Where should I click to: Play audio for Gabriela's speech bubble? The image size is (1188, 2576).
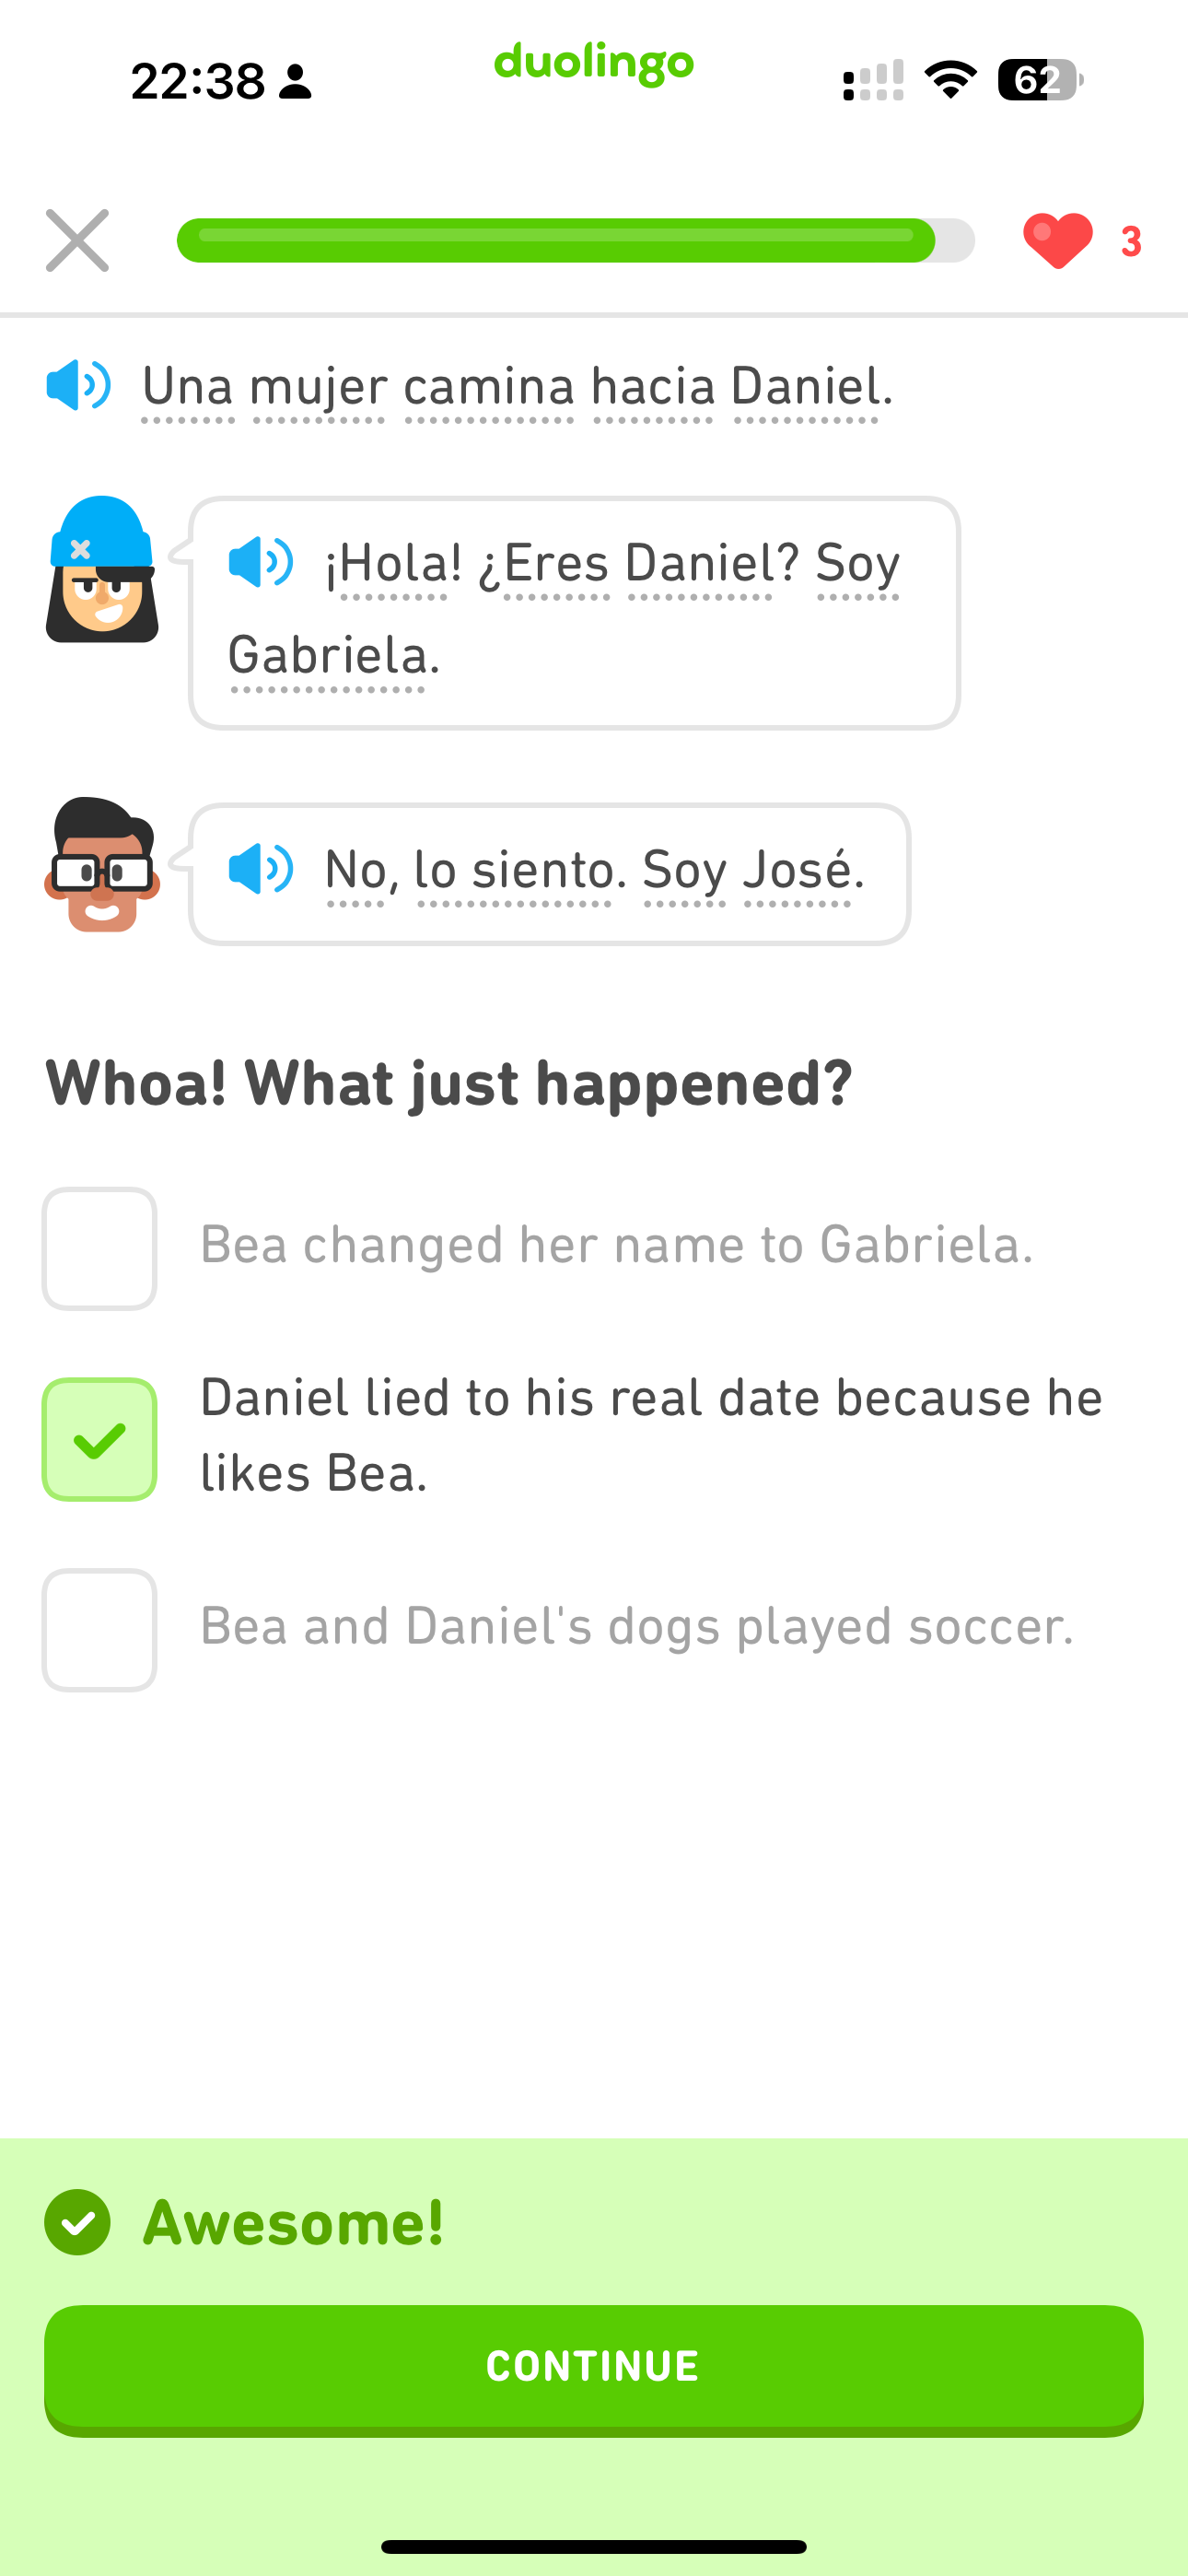tap(260, 562)
